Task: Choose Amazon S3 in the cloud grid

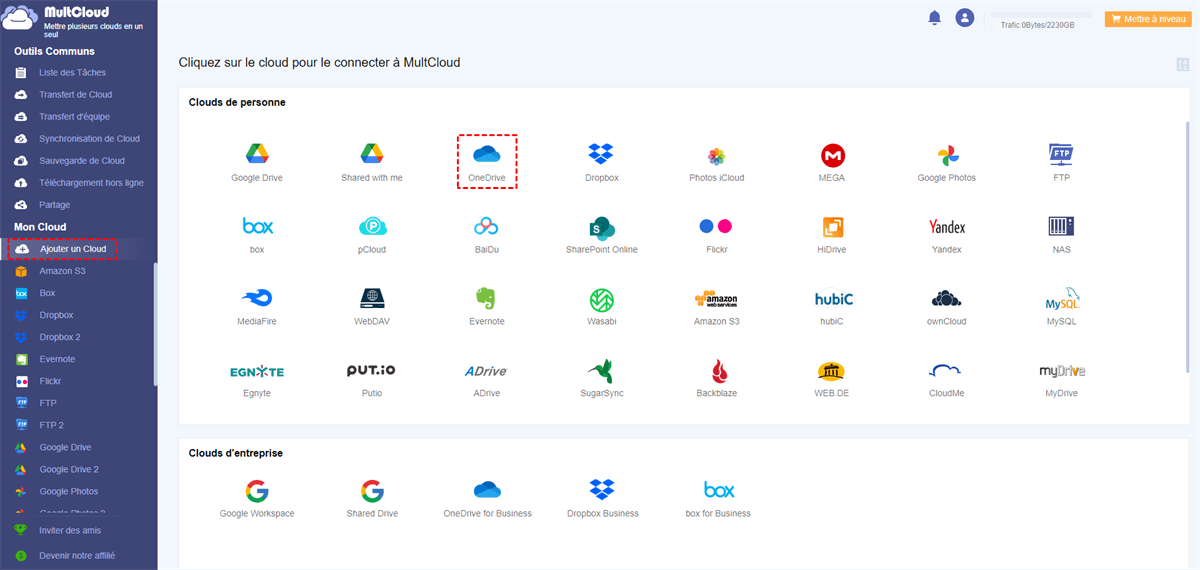Action: (x=716, y=307)
